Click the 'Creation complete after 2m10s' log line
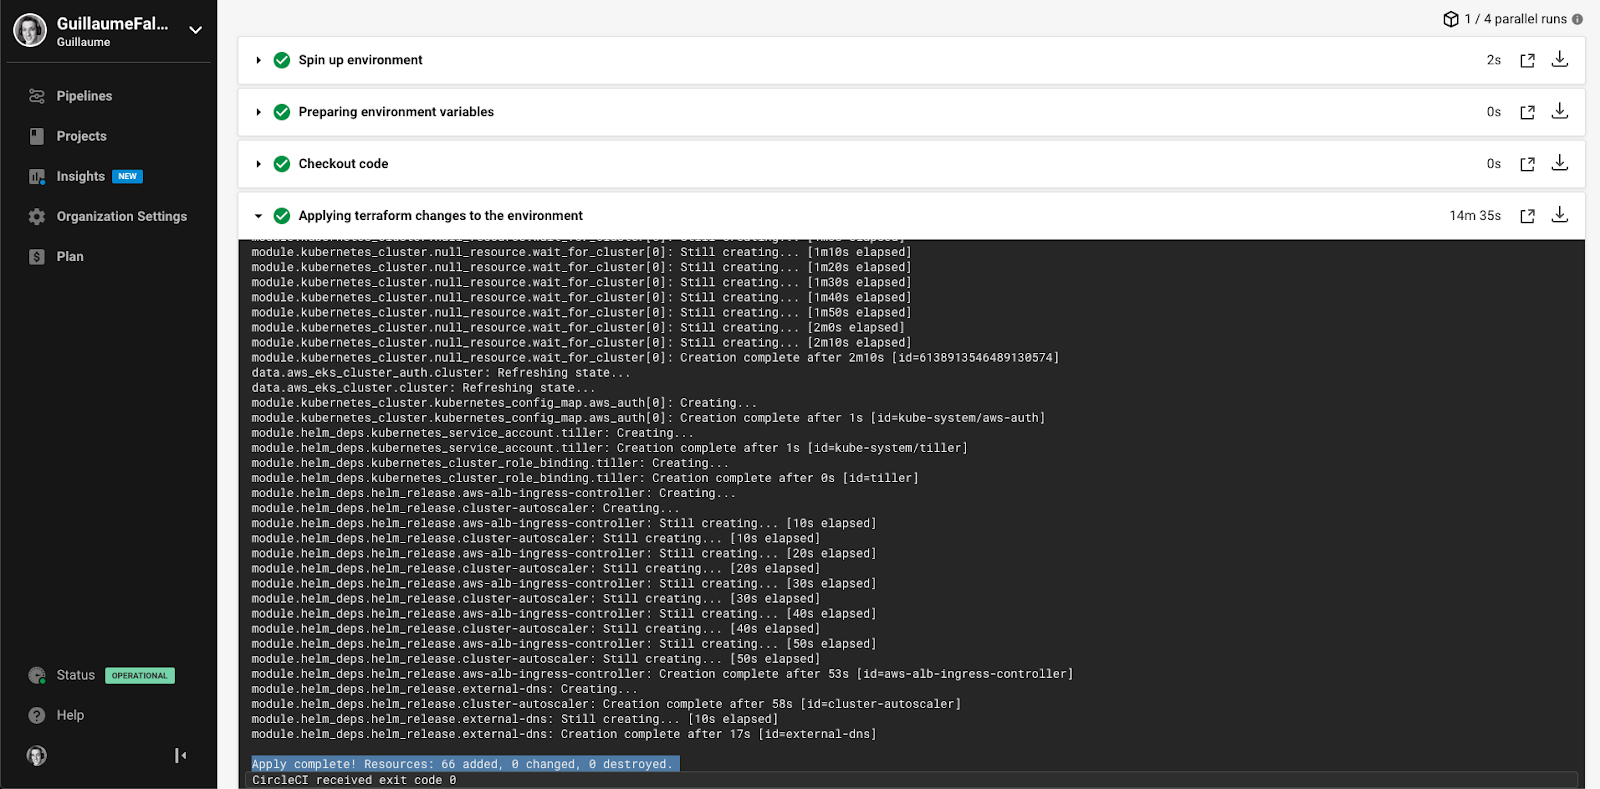Viewport: 1600px width, 789px height. 655,358
